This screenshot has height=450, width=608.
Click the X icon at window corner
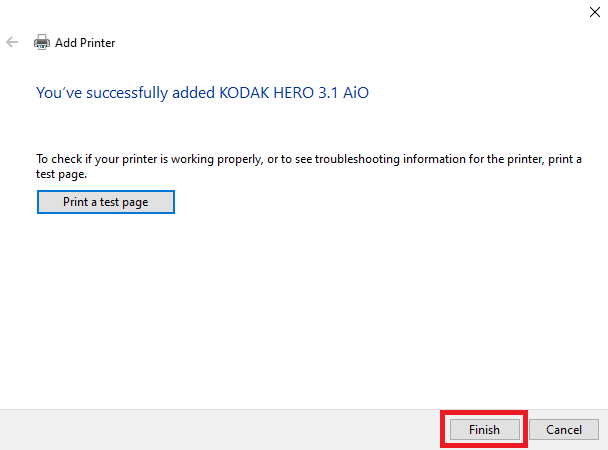pos(594,12)
